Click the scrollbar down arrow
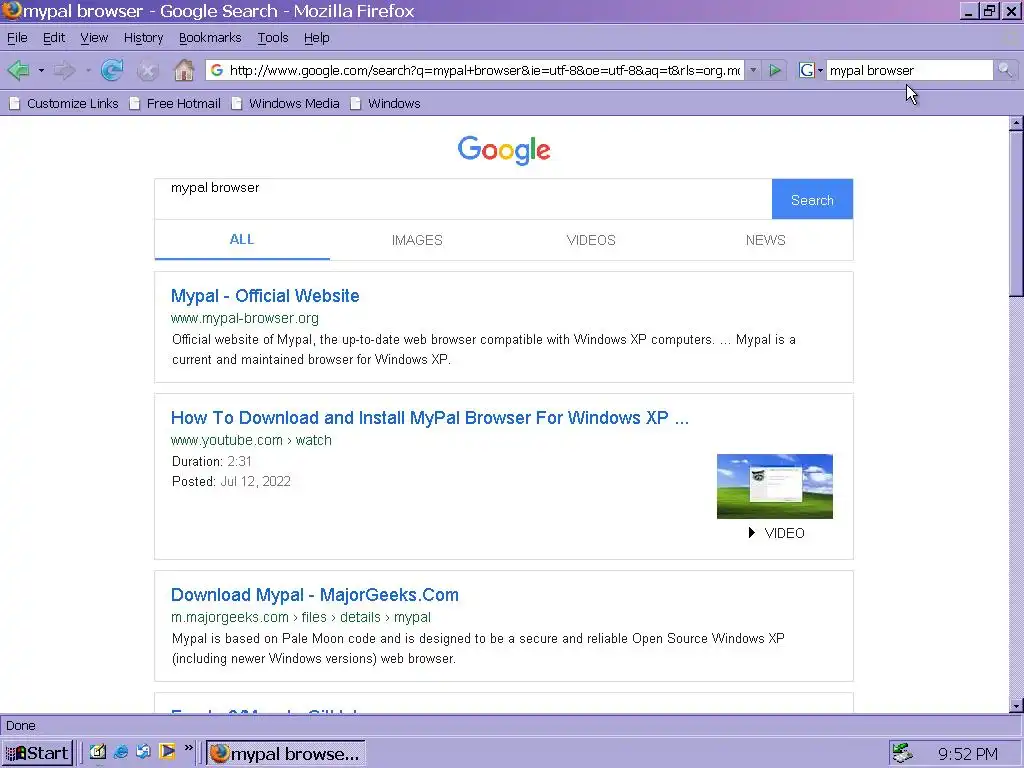This screenshot has width=1024, height=768. pyautogui.click(x=1016, y=706)
